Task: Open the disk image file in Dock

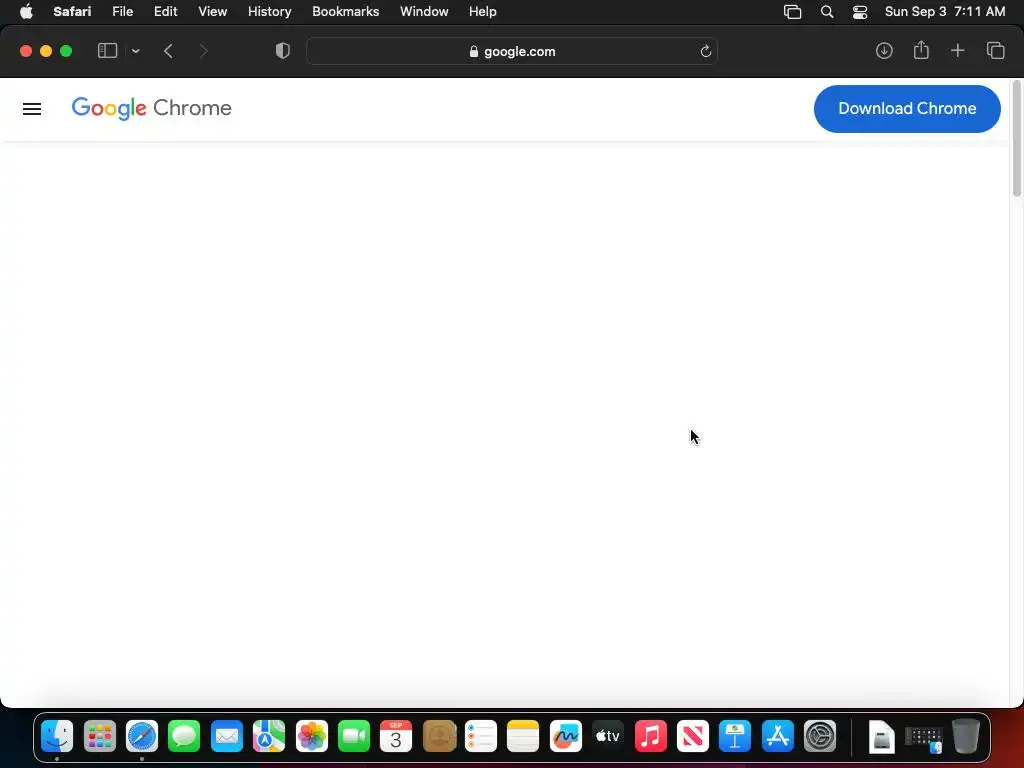Action: pos(881,737)
